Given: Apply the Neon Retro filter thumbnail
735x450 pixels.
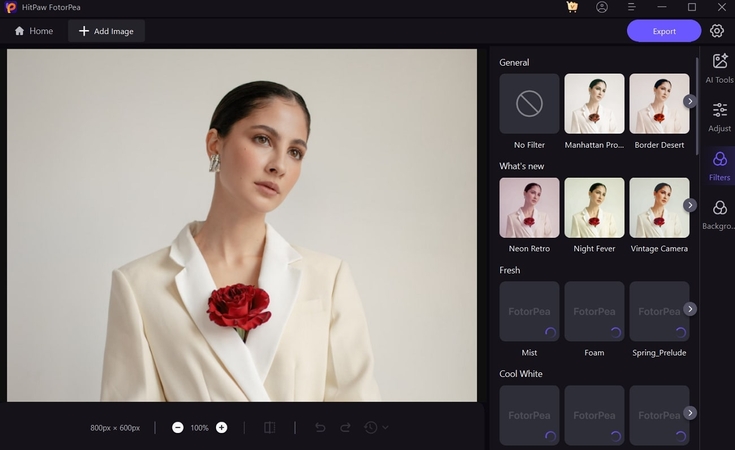Looking at the screenshot, I should point(529,208).
